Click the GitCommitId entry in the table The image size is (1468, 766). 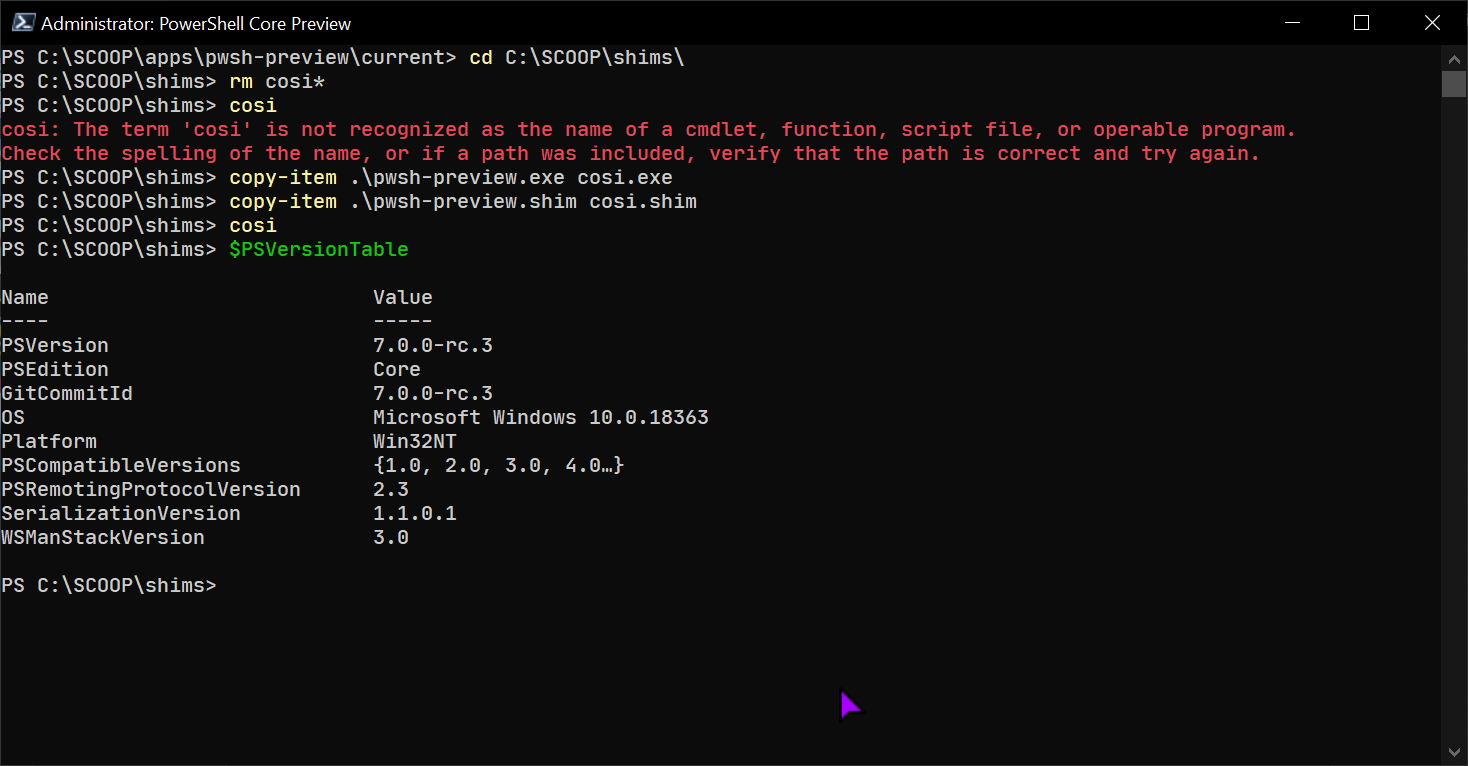pos(67,393)
